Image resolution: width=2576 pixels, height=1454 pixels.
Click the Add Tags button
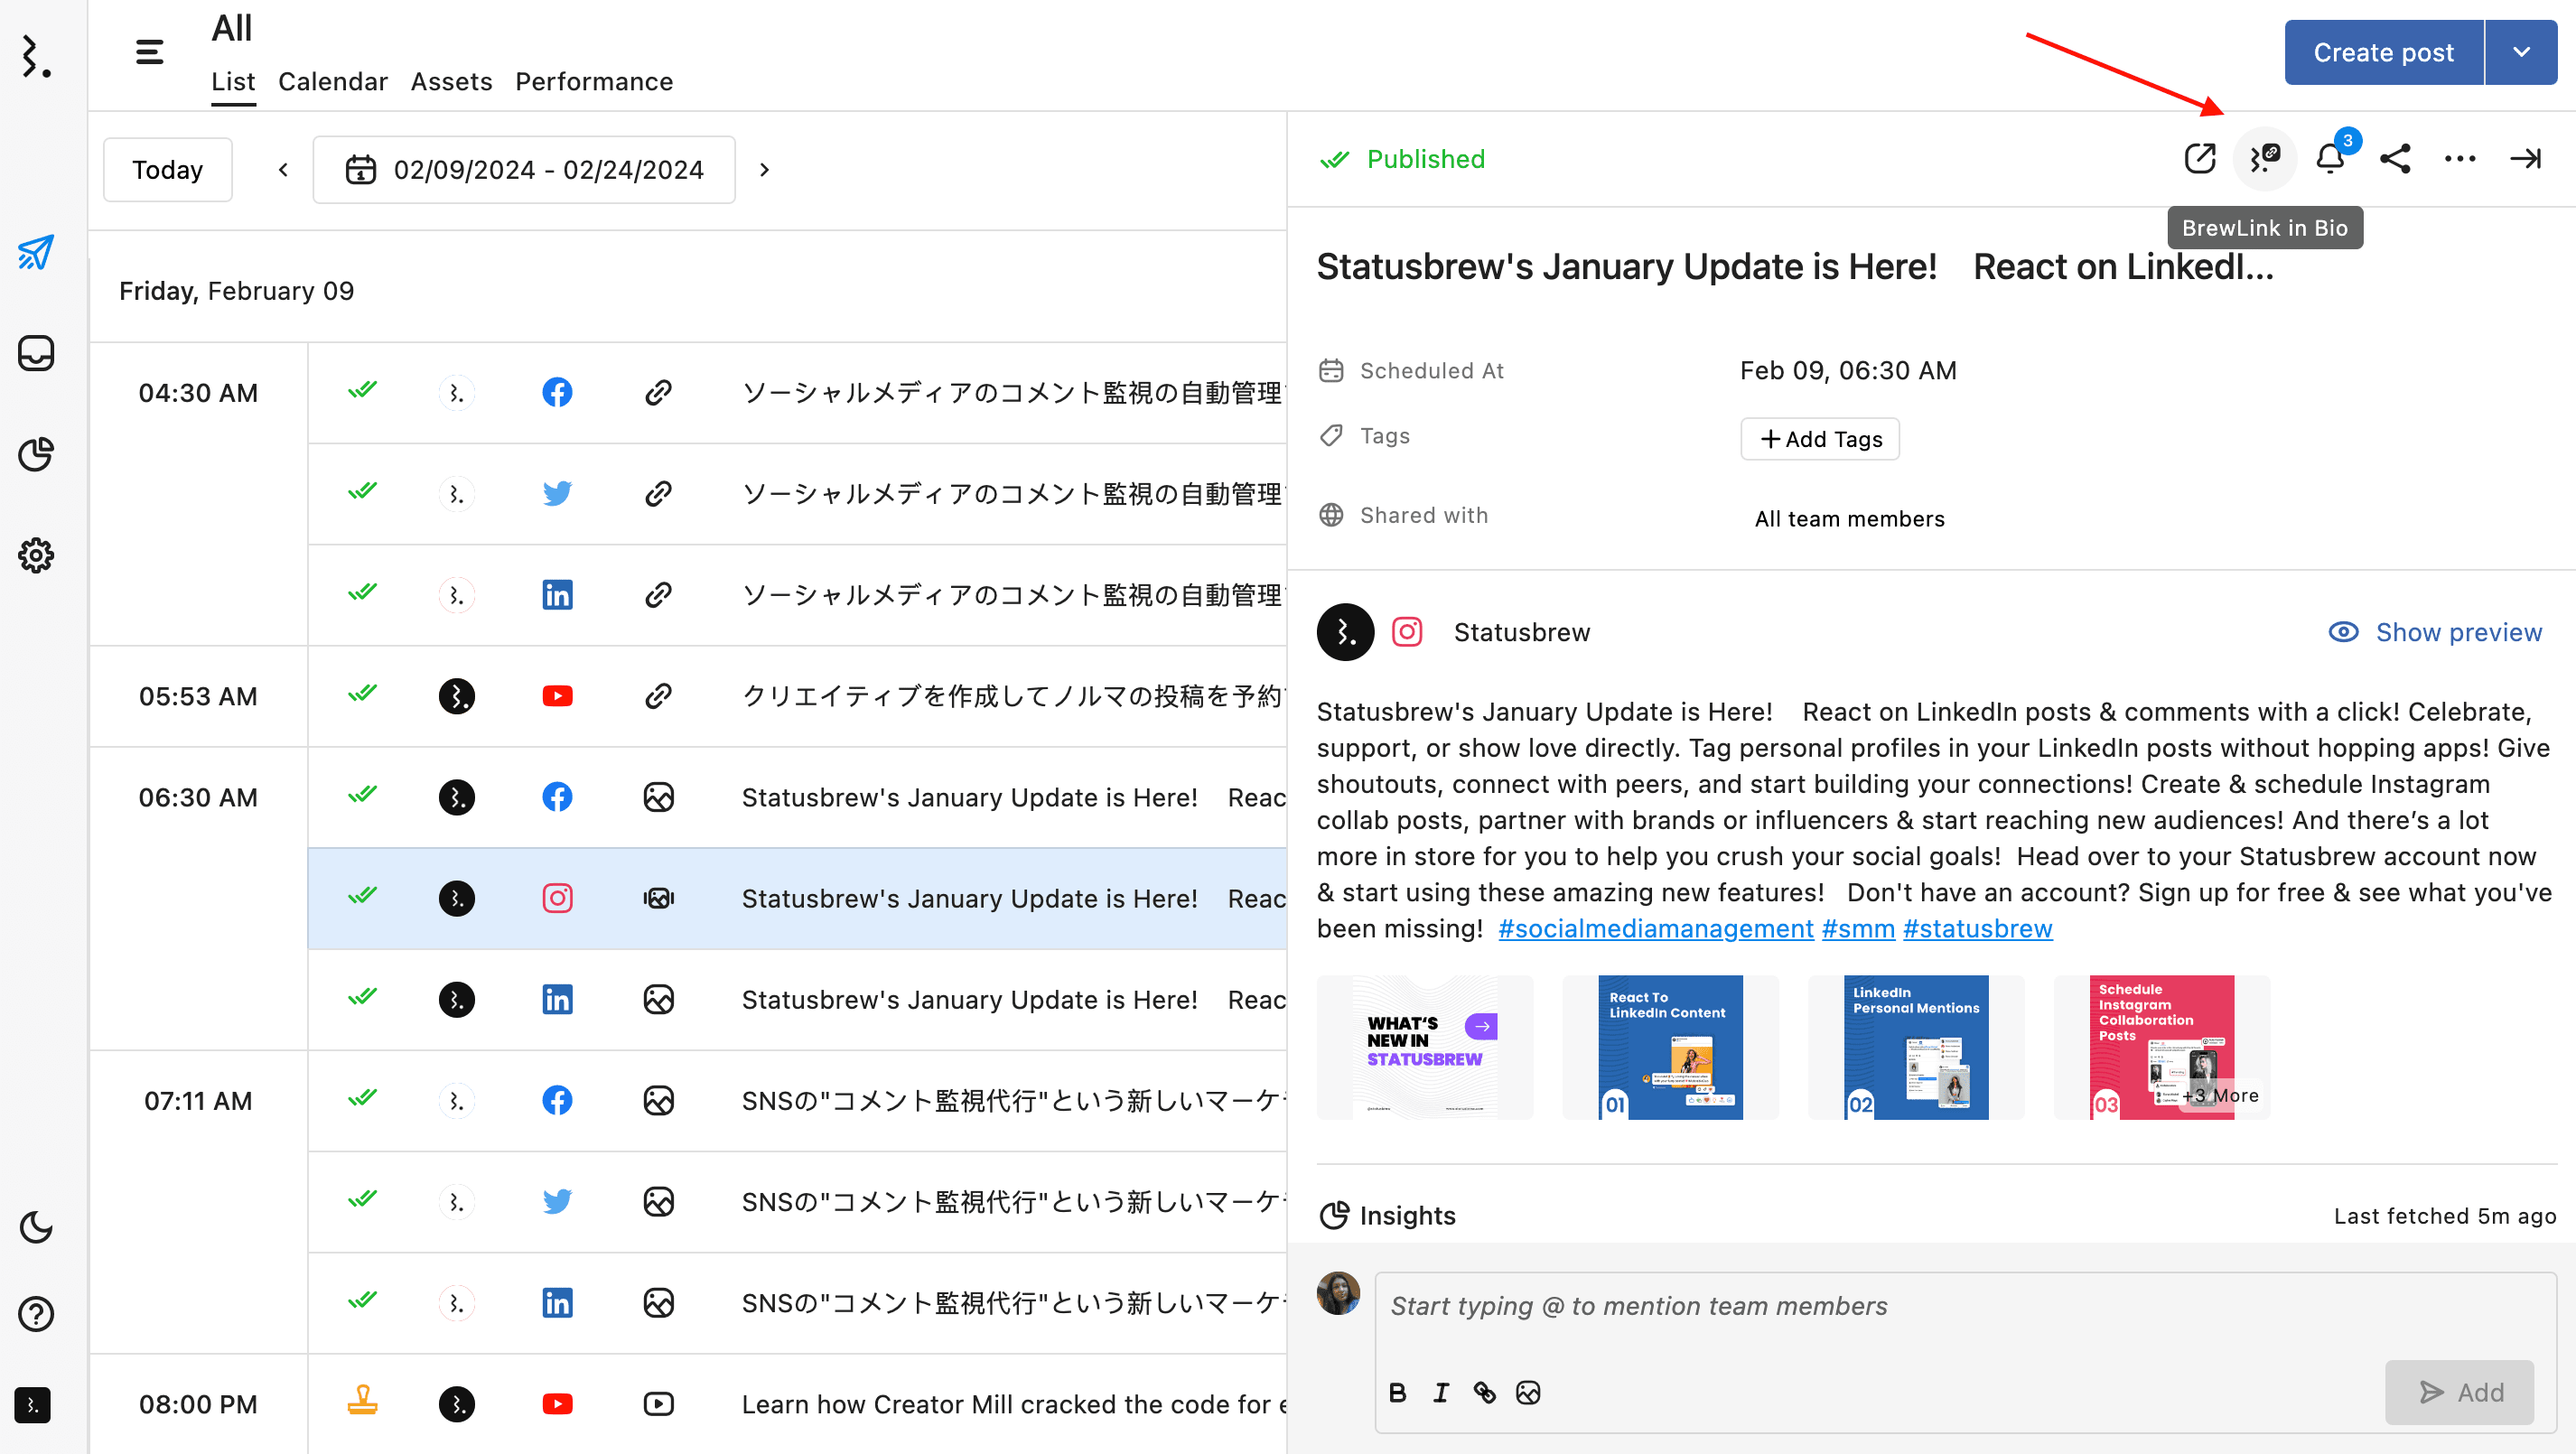point(1820,438)
